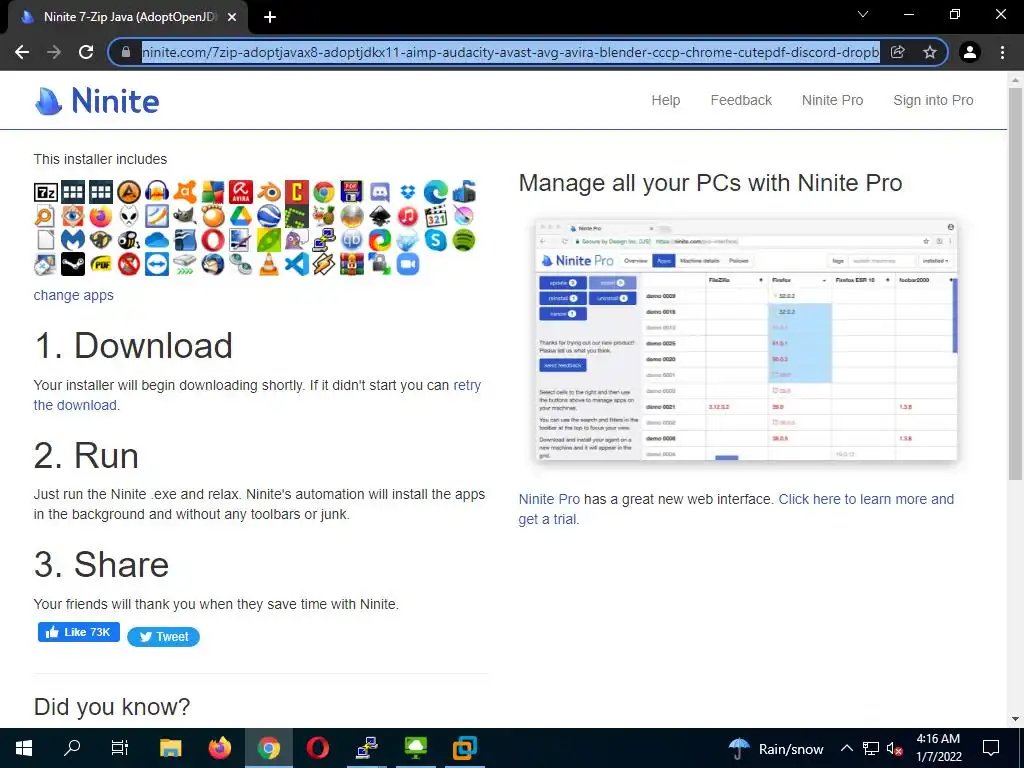Image resolution: width=1024 pixels, height=768 pixels.
Task: Open the Ninite Pro web interface screenshot
Action: click(x=746, y=340)
